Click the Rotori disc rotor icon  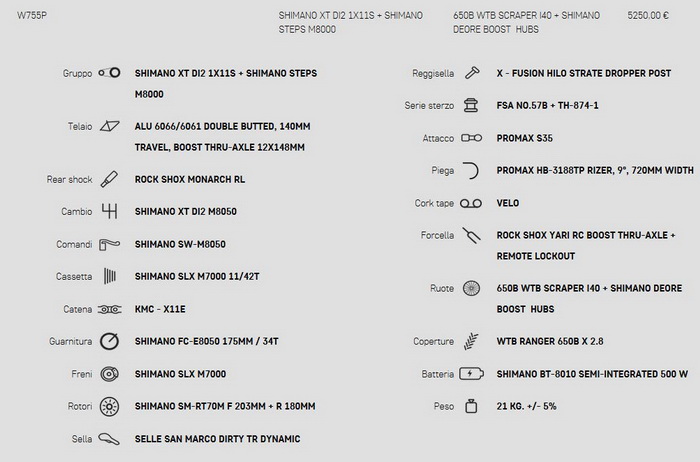109,407
